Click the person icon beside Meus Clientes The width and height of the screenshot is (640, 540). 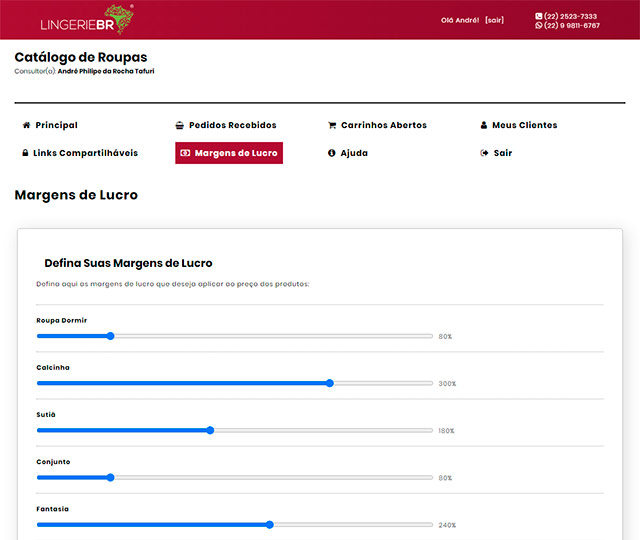coord(484,125)
